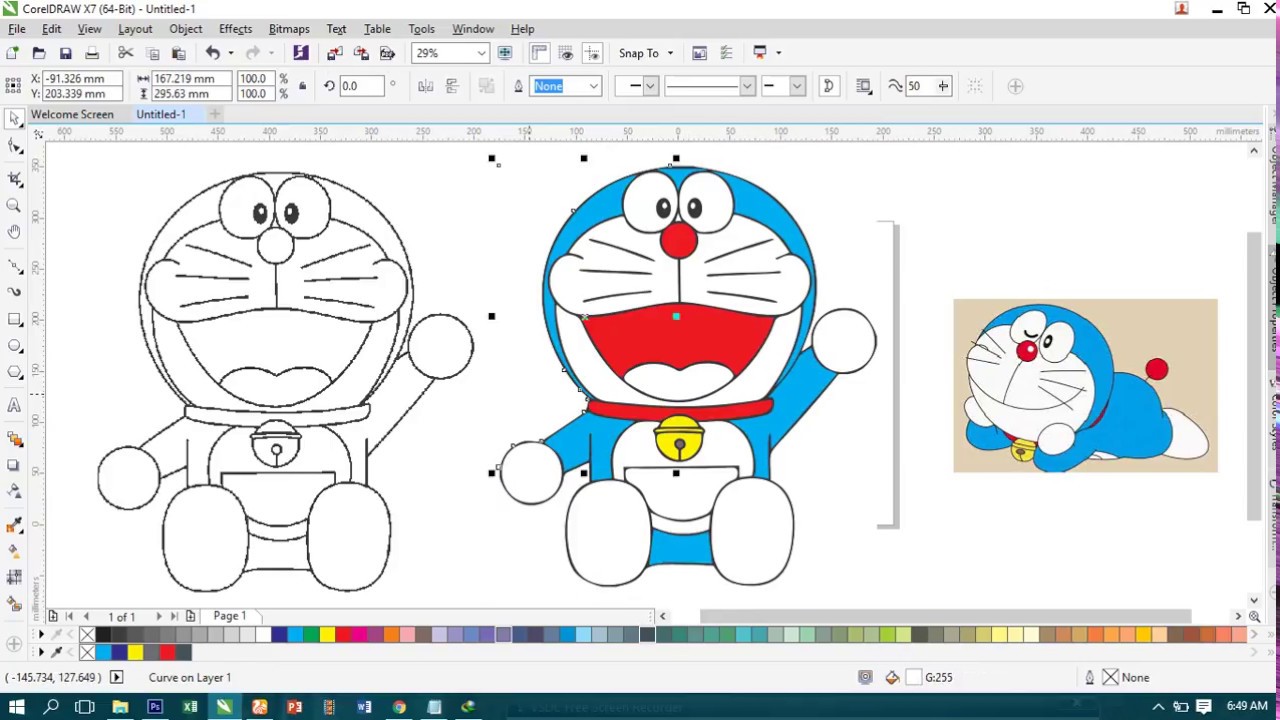The image size is (1280, 720).
Task: Click the Undo arrow
Action: pyautogui.click(x=213, y=53)
